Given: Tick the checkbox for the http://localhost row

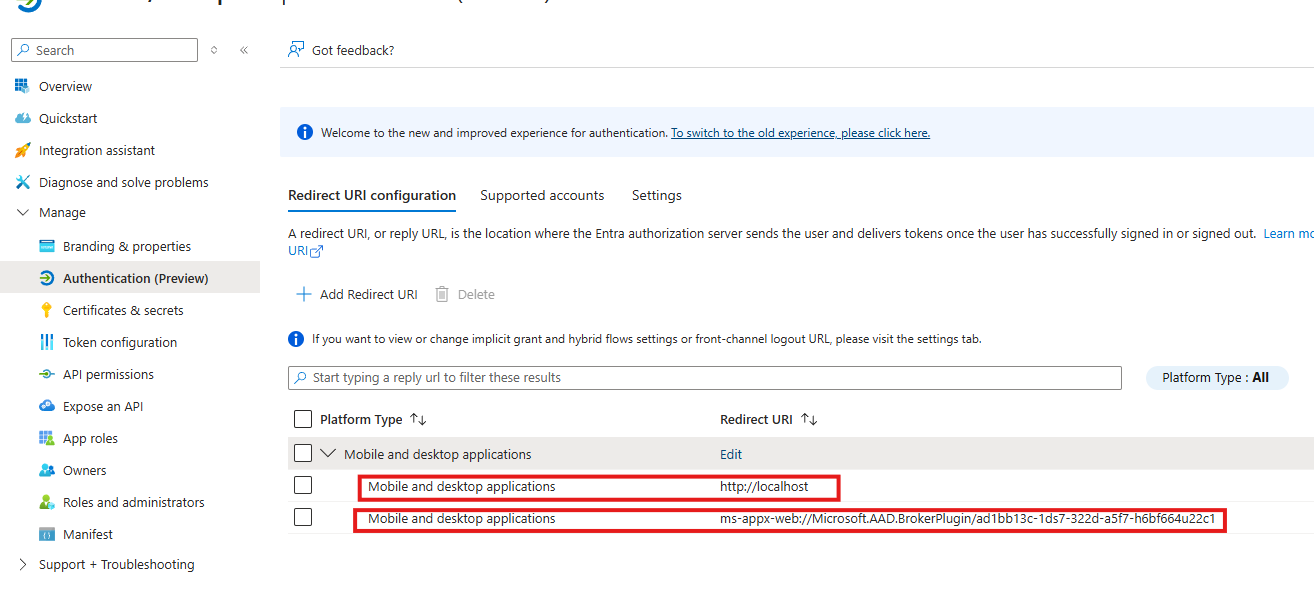Looking at the screenshot, I should [x=303, y=486].
